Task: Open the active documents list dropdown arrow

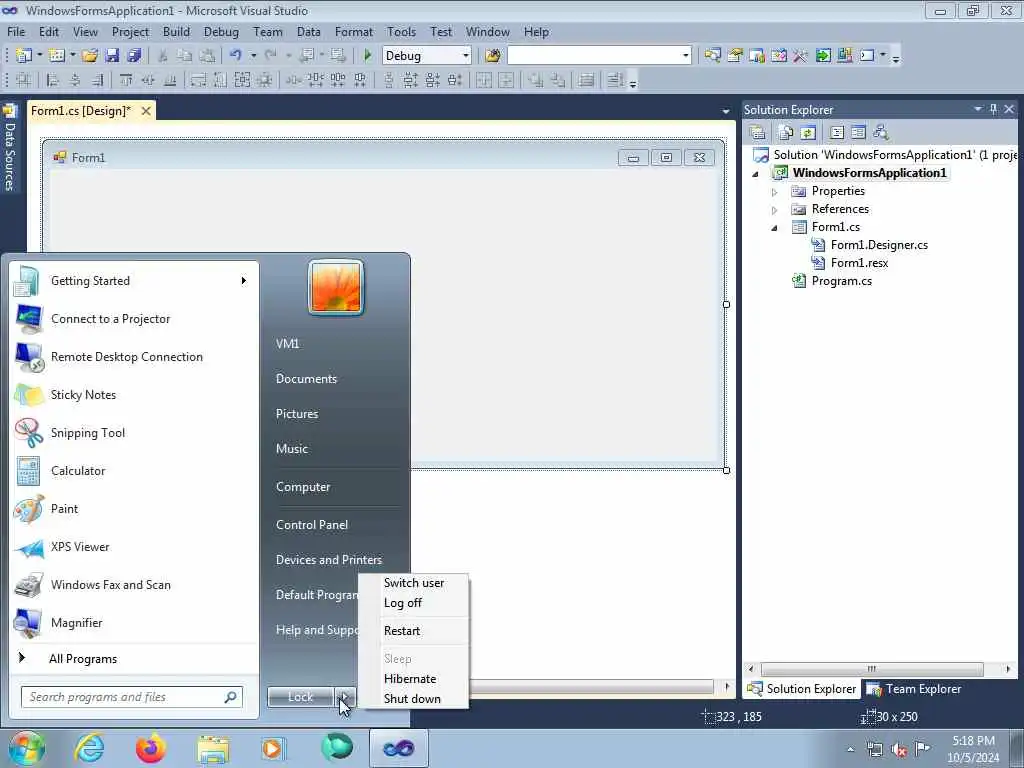Action: coord(726,112)
